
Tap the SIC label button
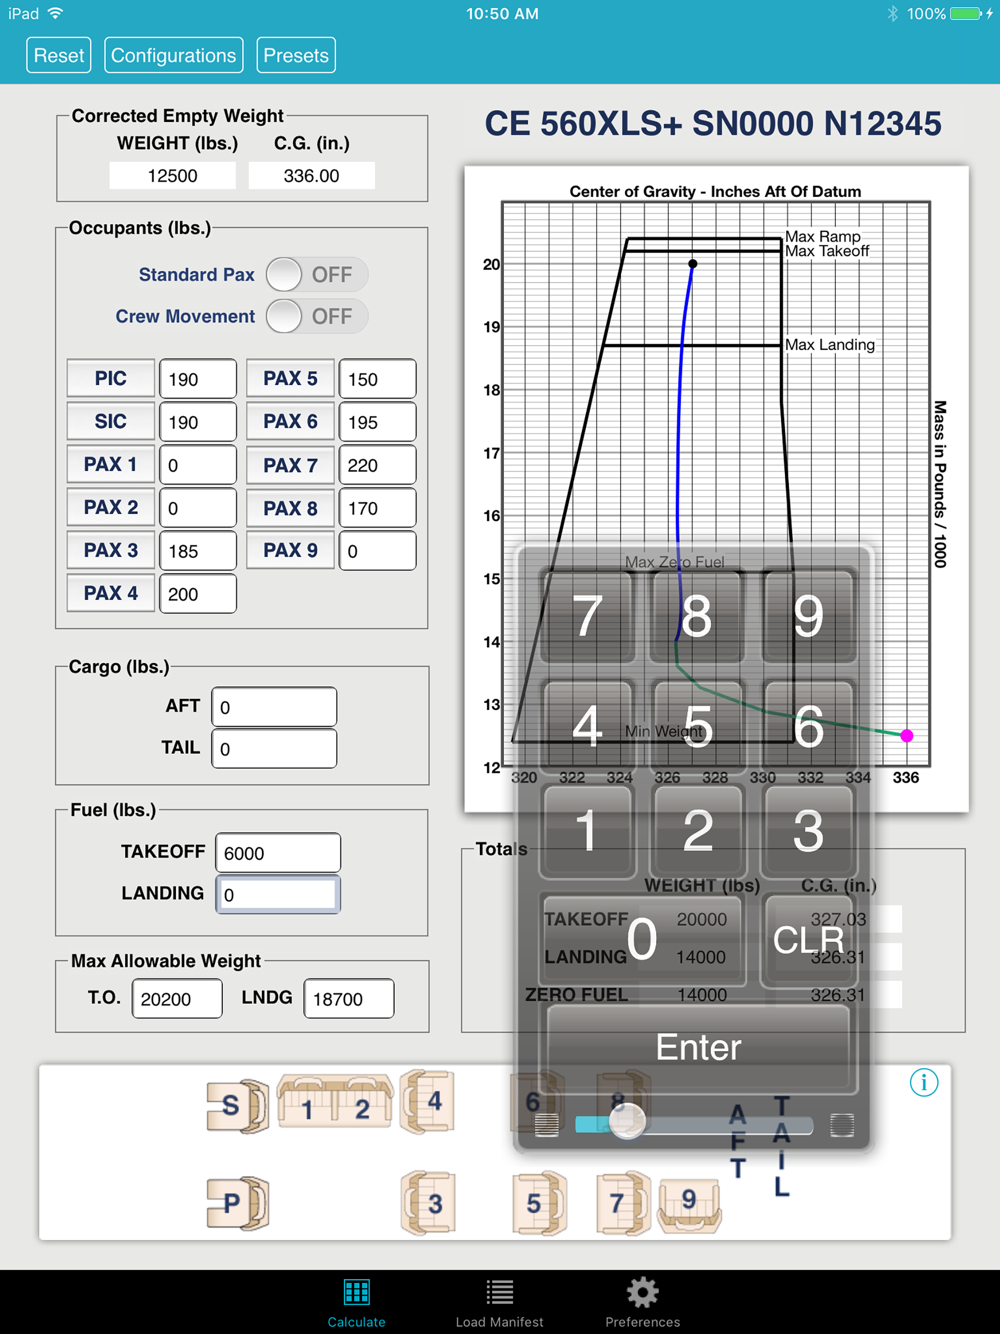pyautogui.click(x=111, y=421)
